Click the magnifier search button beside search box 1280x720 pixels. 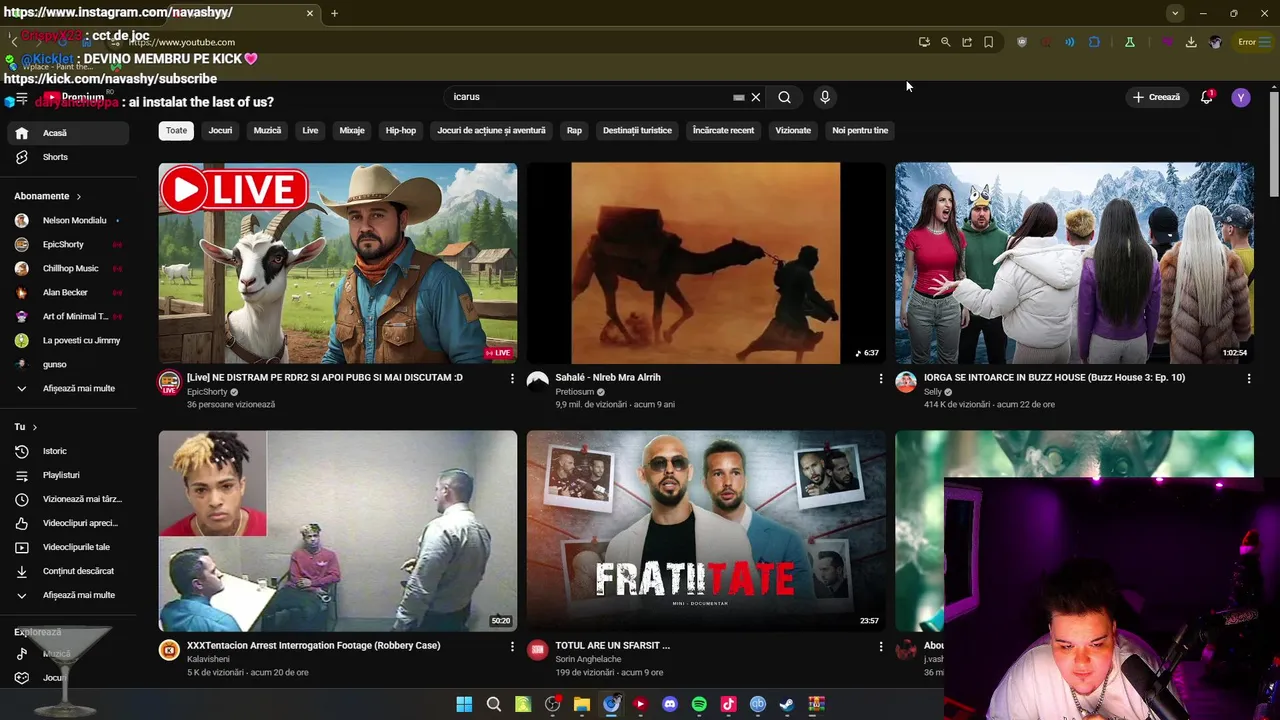tap(784, 97)
